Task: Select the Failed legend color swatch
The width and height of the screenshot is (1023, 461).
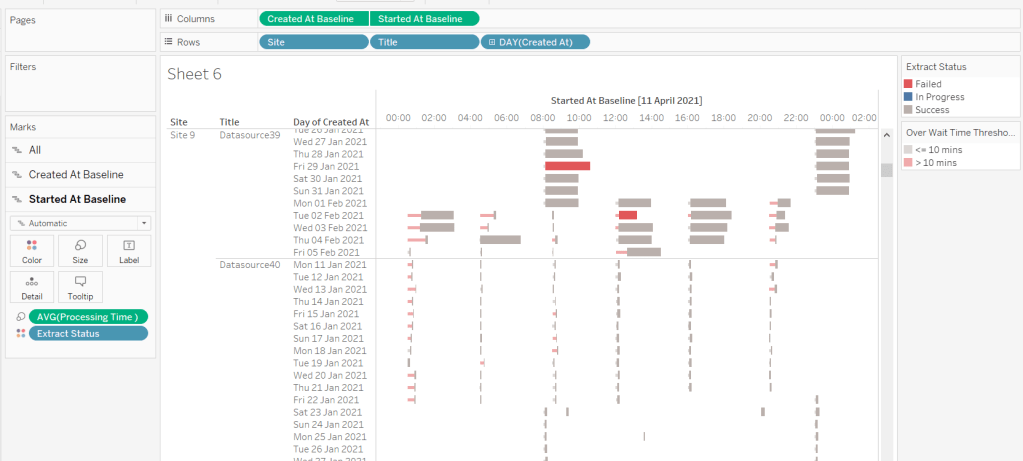Action: pos(908,84)
